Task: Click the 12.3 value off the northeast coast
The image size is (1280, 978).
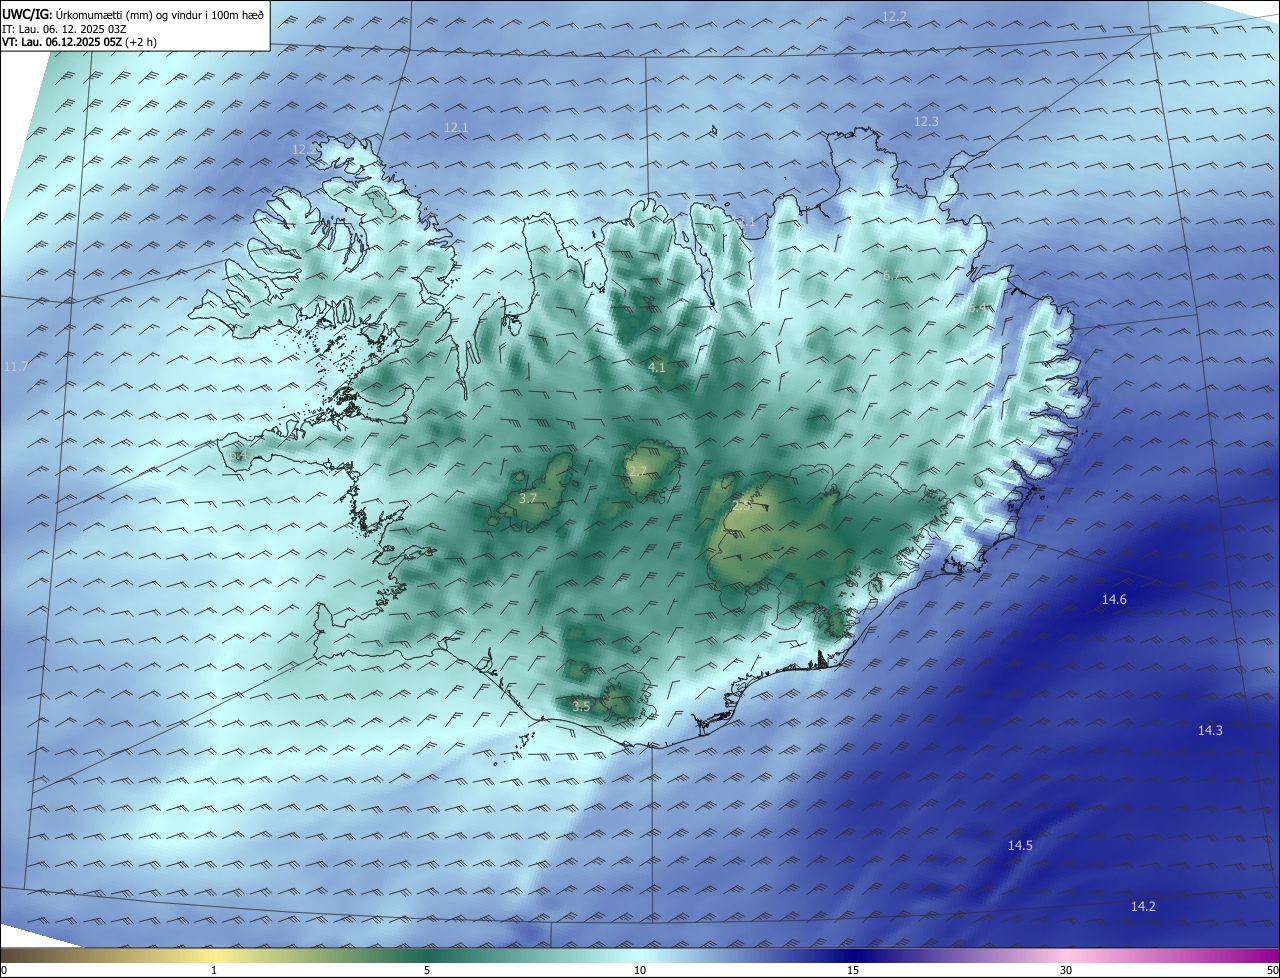Action: click(926, 121)
